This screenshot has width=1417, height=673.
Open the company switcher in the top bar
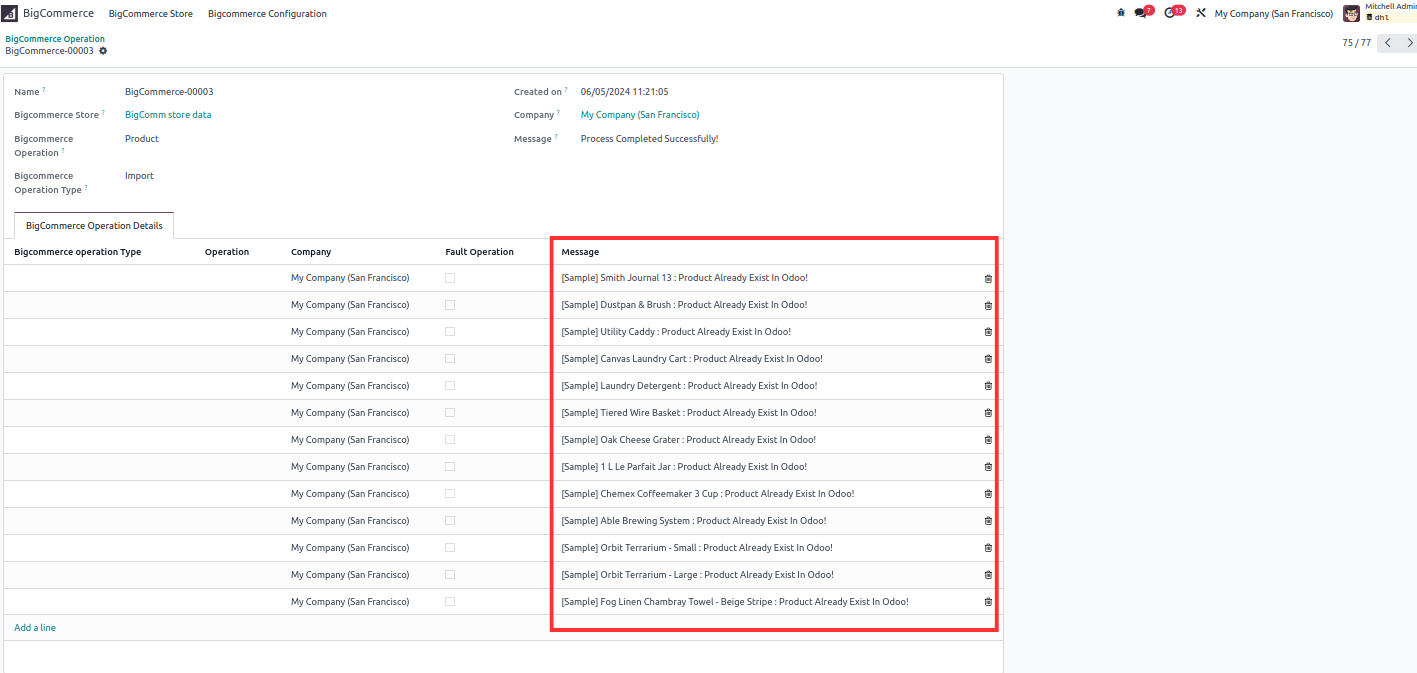coord(1273,14)
